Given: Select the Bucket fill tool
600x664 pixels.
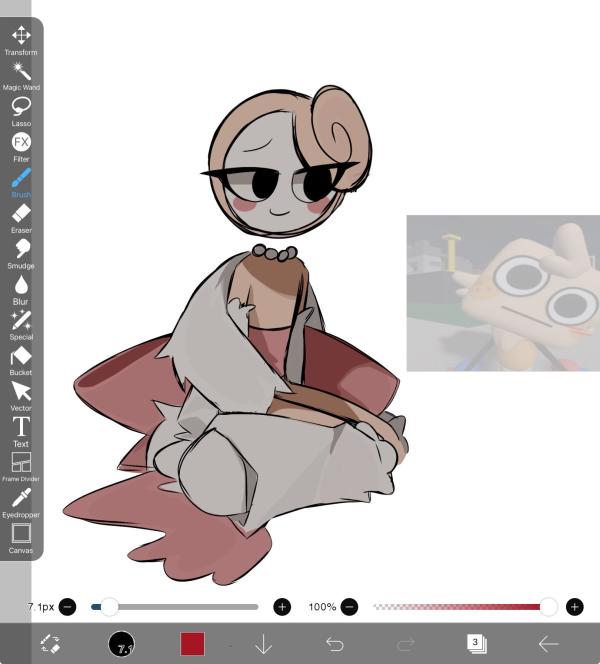Looking at the screenshot, I should click(x=21, y=361).
